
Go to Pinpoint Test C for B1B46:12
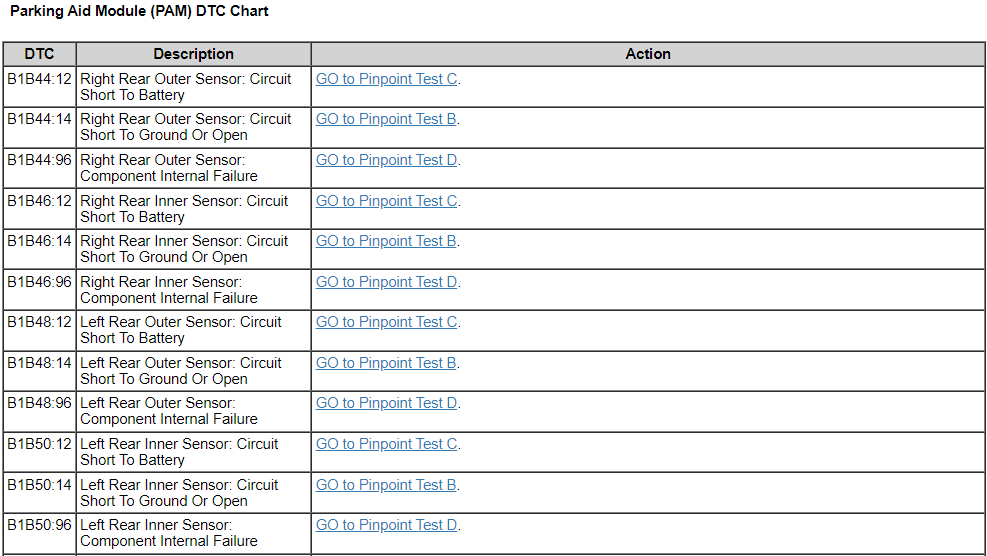point(387,201)
